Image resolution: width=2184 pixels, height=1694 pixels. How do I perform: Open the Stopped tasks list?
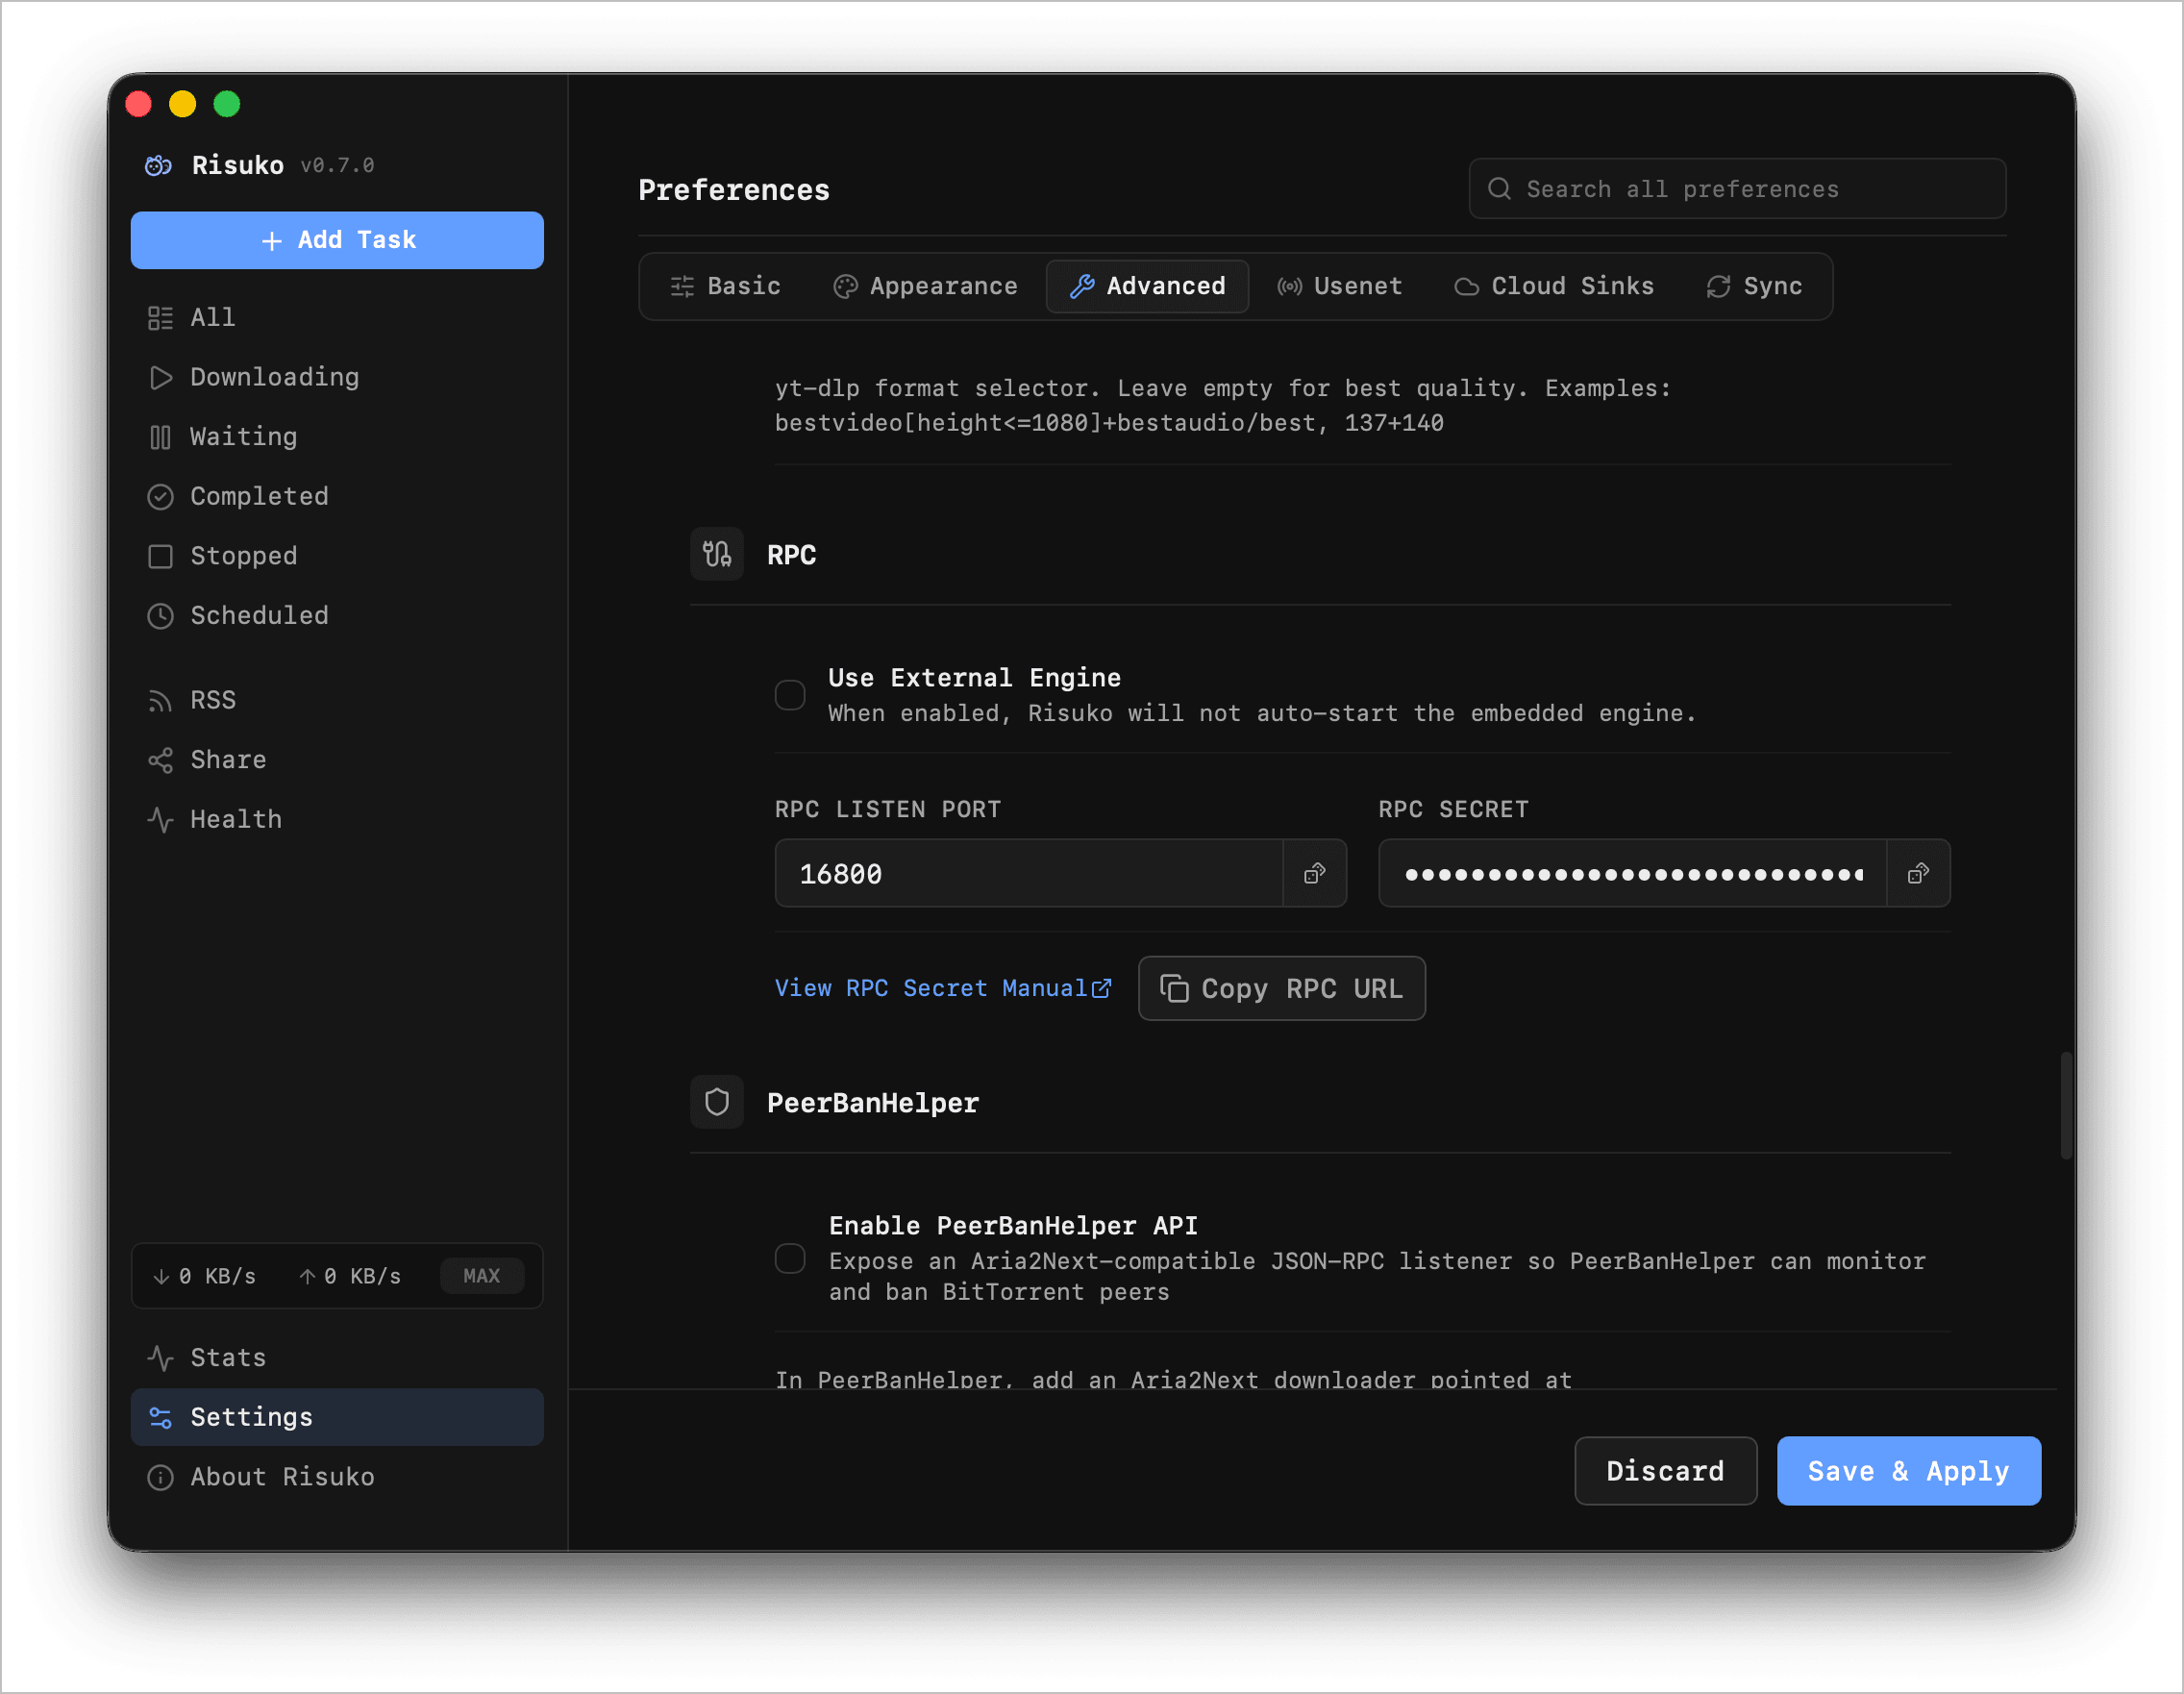[337, 556]
